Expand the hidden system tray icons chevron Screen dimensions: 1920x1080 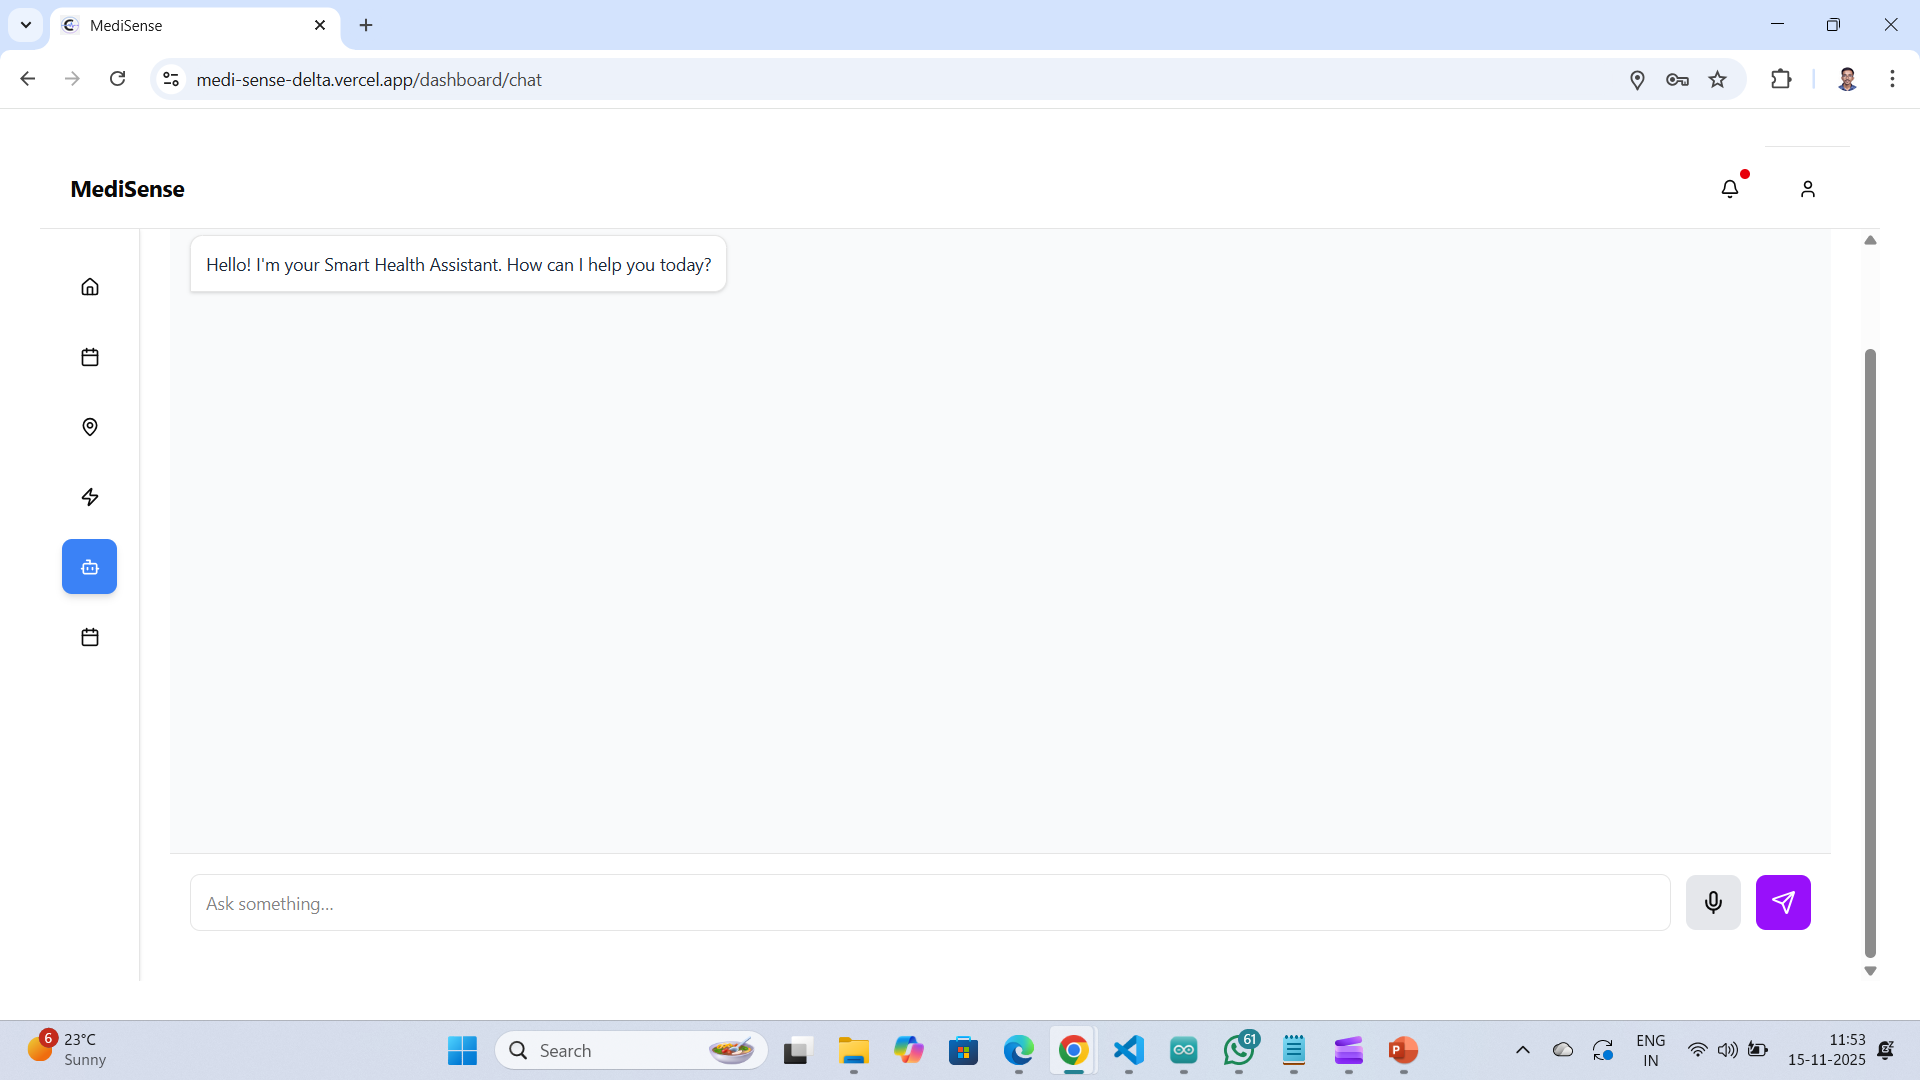[1523, 1050]
